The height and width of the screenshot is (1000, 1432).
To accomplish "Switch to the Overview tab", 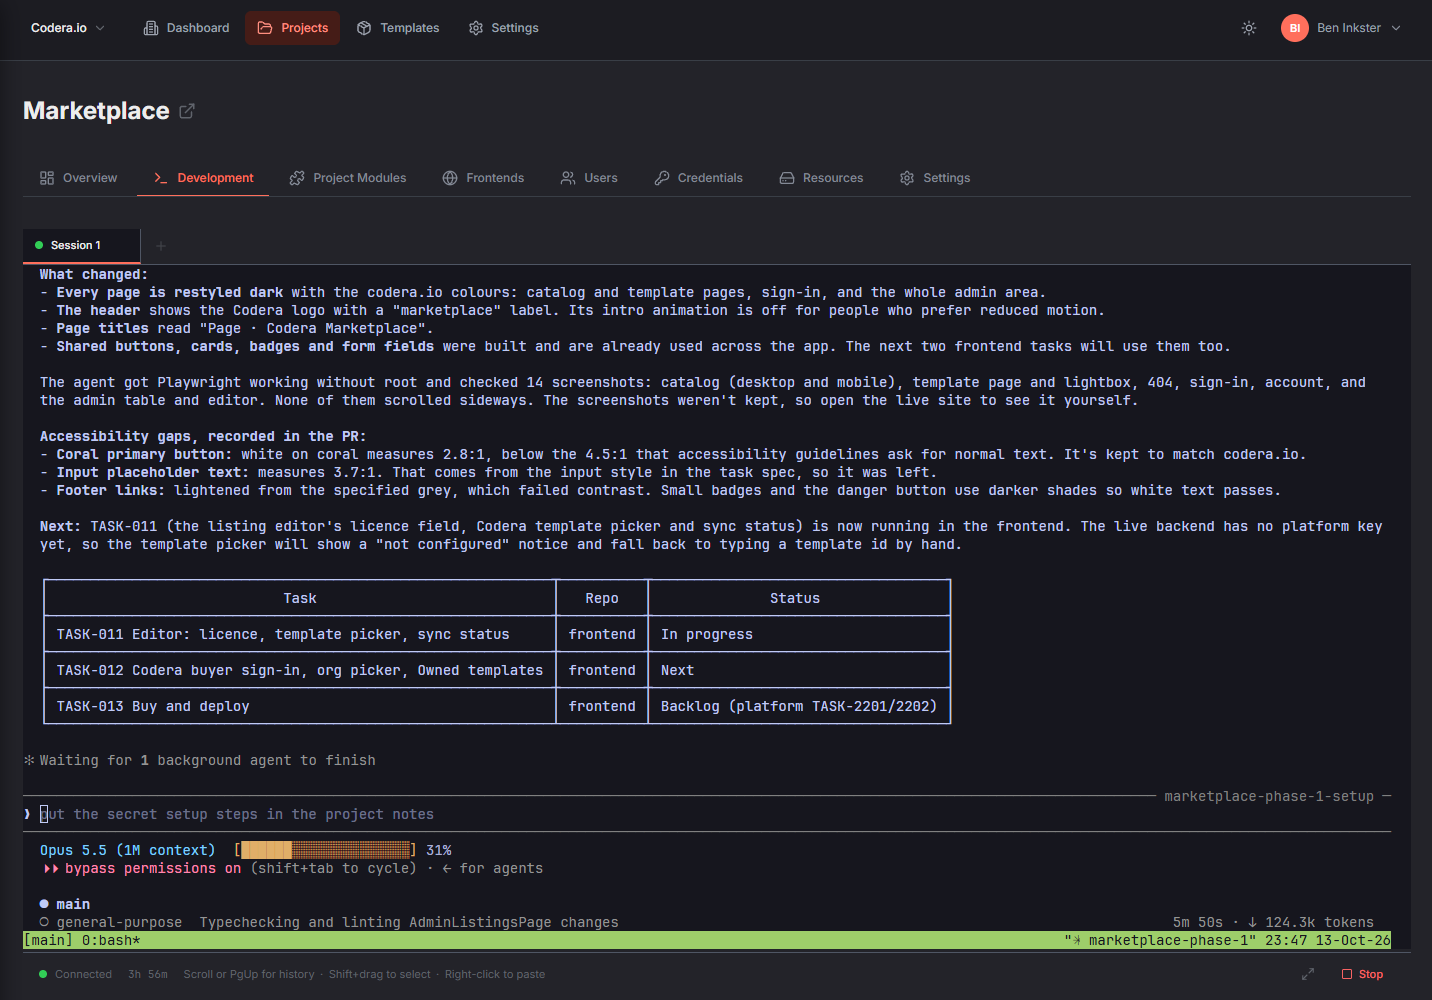I will [79, 178].
